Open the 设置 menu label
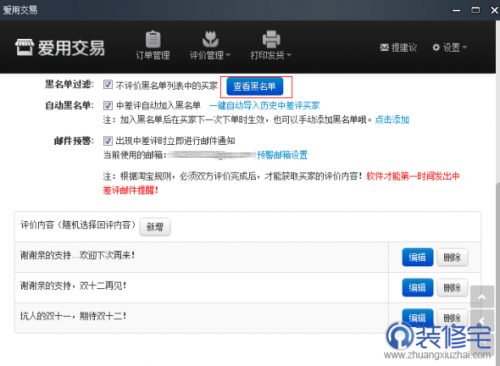500x366 pixels. point(452,48)
